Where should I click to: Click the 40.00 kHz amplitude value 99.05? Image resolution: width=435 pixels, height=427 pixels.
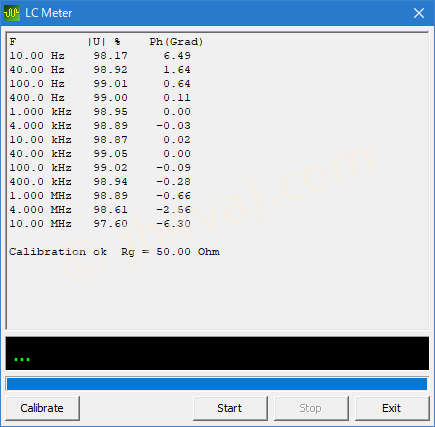coord(110,154)
